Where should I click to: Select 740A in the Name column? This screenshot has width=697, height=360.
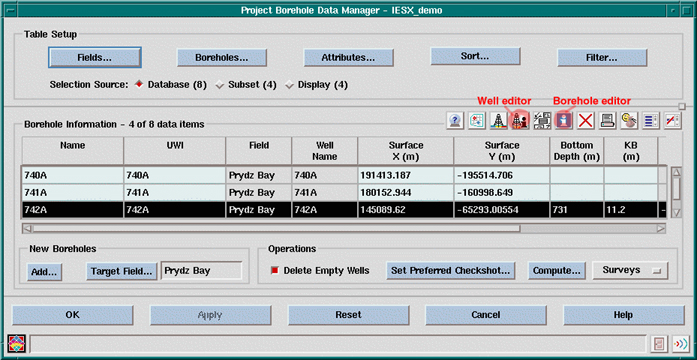(x=73, y=176)
